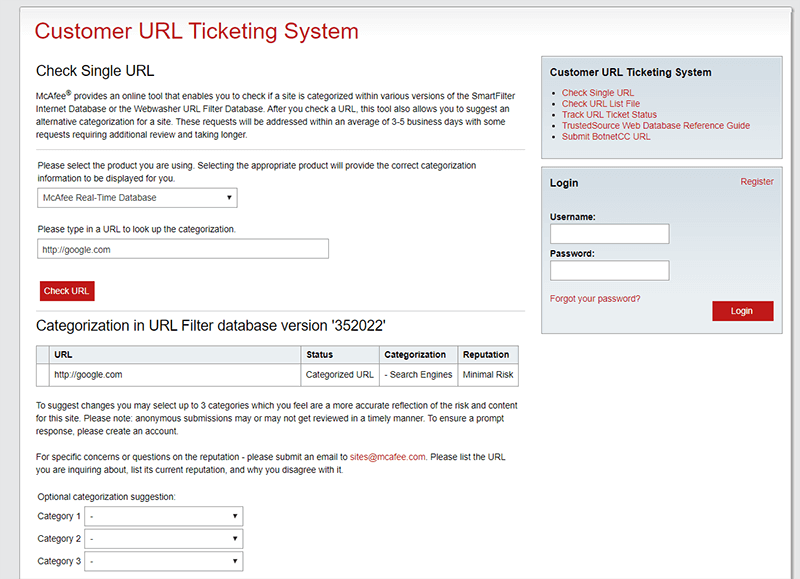Click the Status column header
The height and width of the screenshot is (579, 800).
coord(339,355)
